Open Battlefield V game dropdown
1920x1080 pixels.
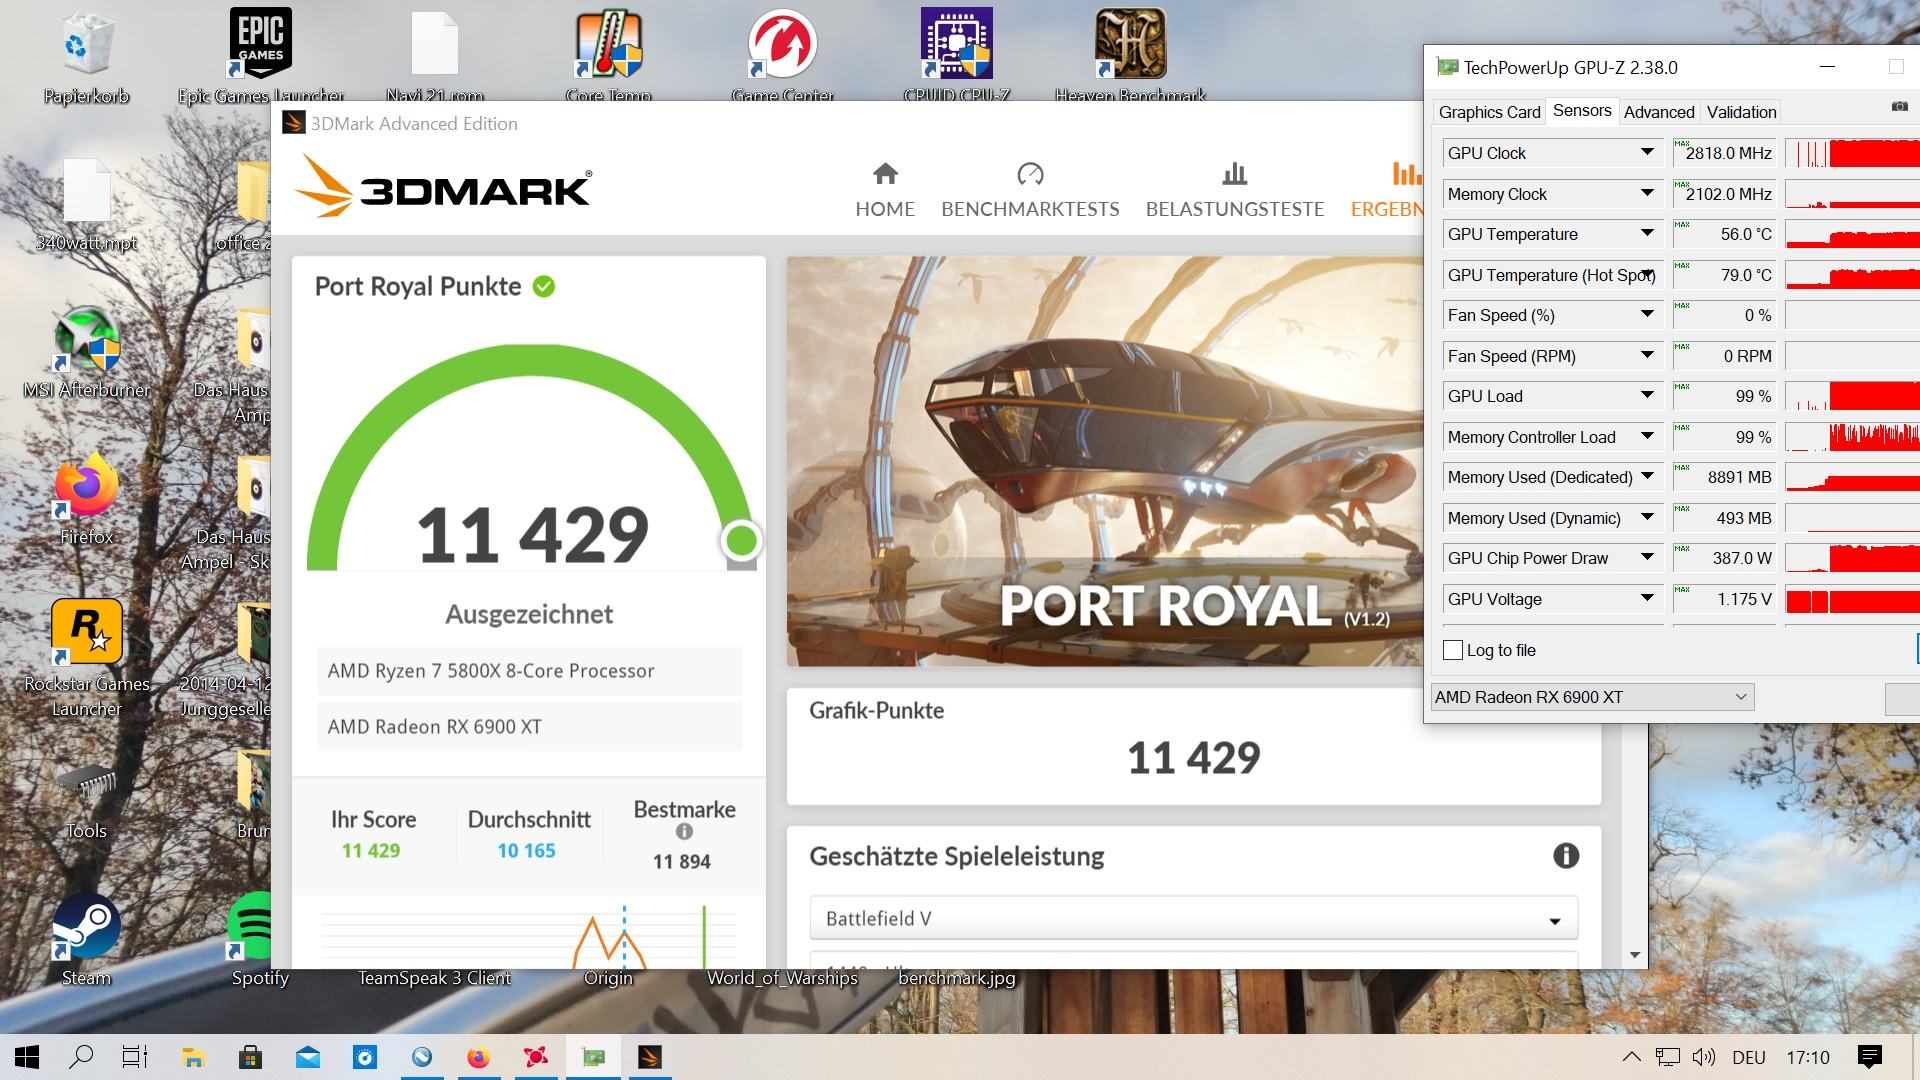pyautogui.click(x=1193, y=918)
